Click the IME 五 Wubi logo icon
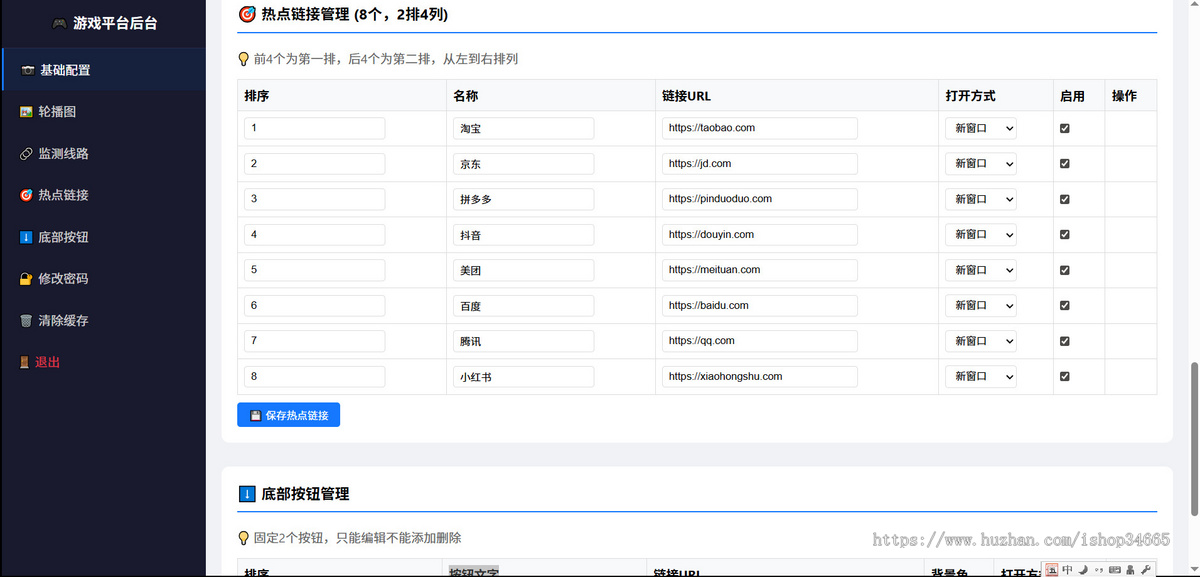 coord(1052,569)
